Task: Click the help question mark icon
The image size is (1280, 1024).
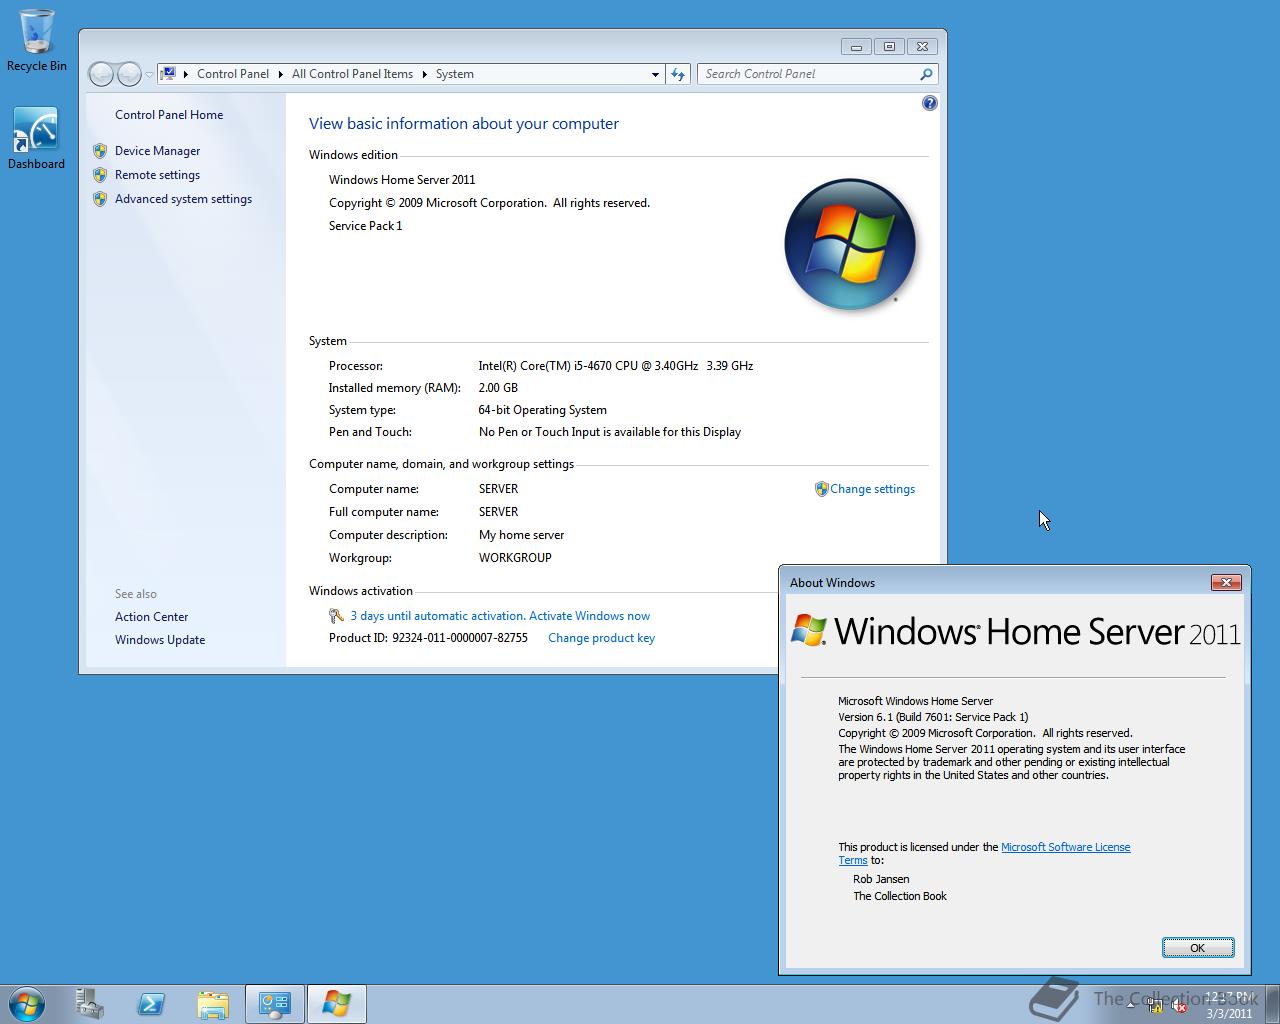Action: 930,103
